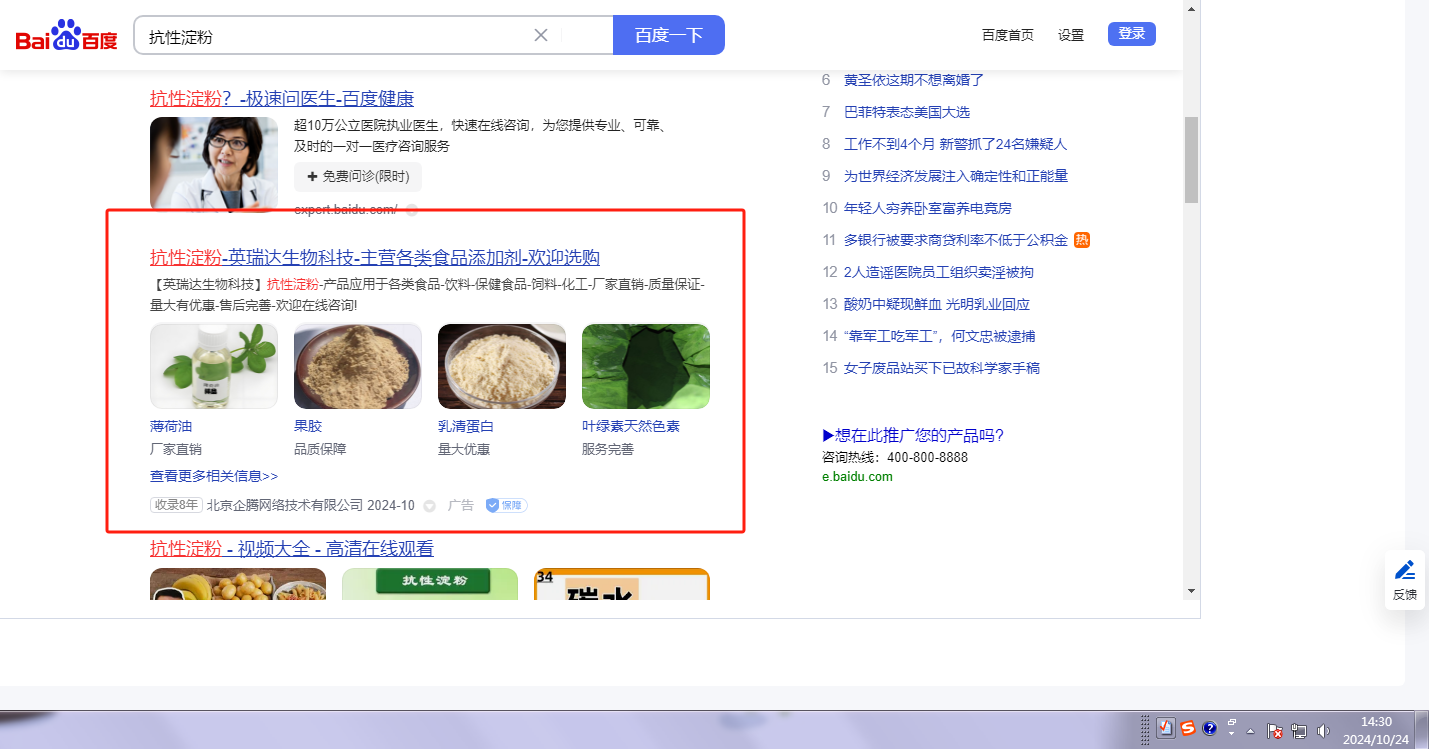
Task: Click 北京企腾网络技术有限公司 source text
Action: 285,505
